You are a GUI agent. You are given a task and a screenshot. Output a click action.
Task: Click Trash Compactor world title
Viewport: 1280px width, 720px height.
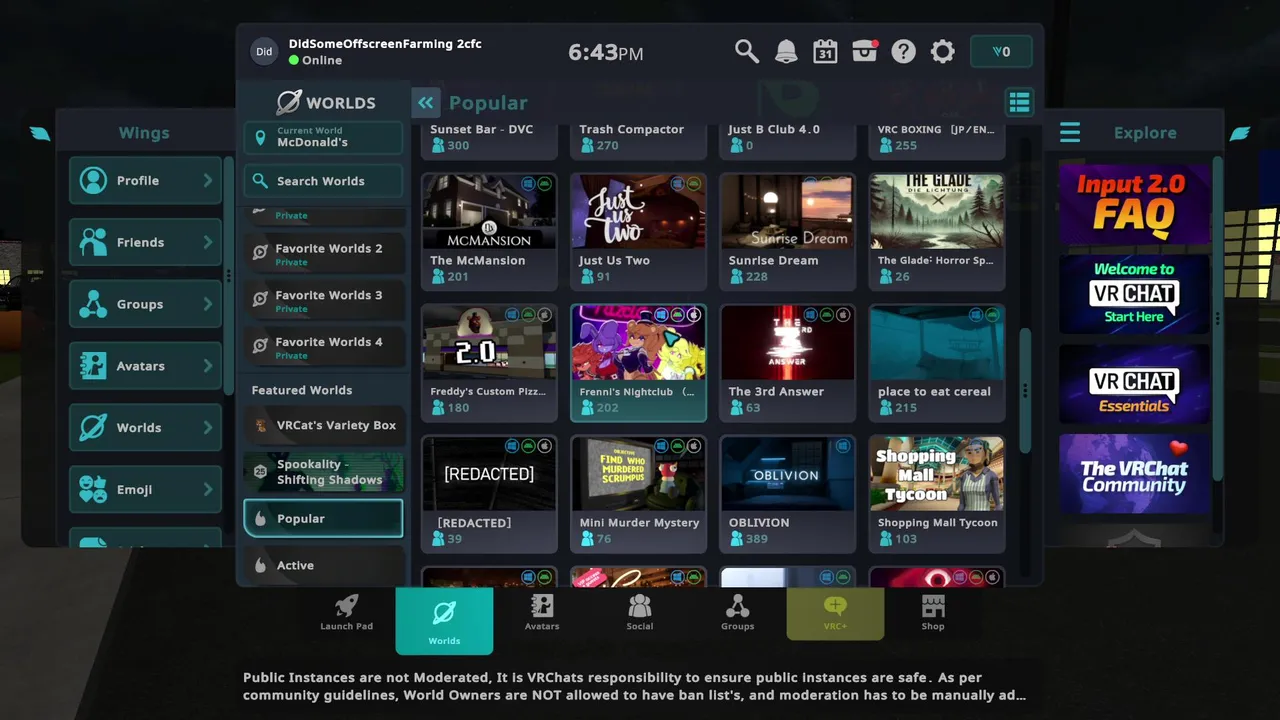[631, 129]
